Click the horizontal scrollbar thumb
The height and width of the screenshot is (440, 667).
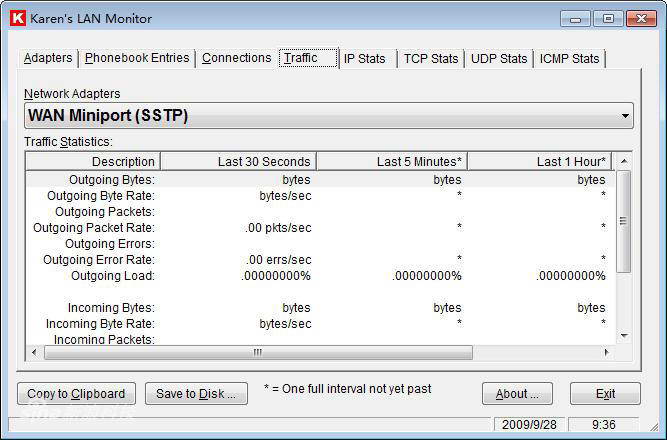(x=258, y=352)
